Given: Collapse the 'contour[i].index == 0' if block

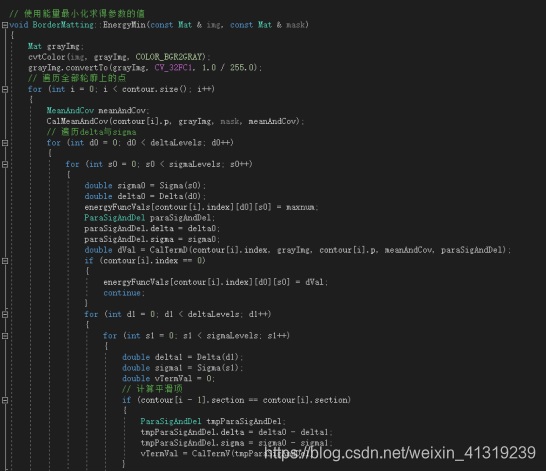Looking at the screenshot, I should pyautogui.click(x=5, y=261).
